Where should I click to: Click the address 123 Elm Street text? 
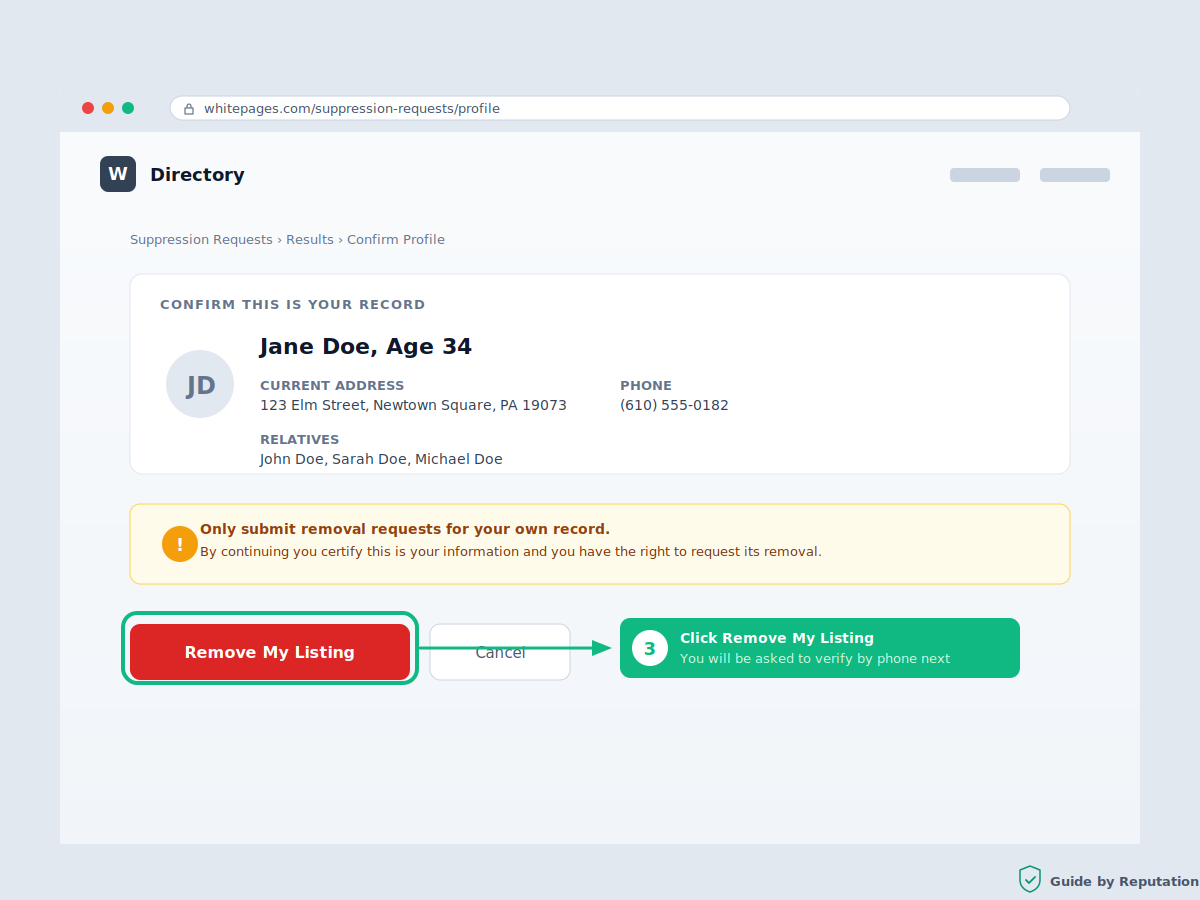[x=413, y=405]
